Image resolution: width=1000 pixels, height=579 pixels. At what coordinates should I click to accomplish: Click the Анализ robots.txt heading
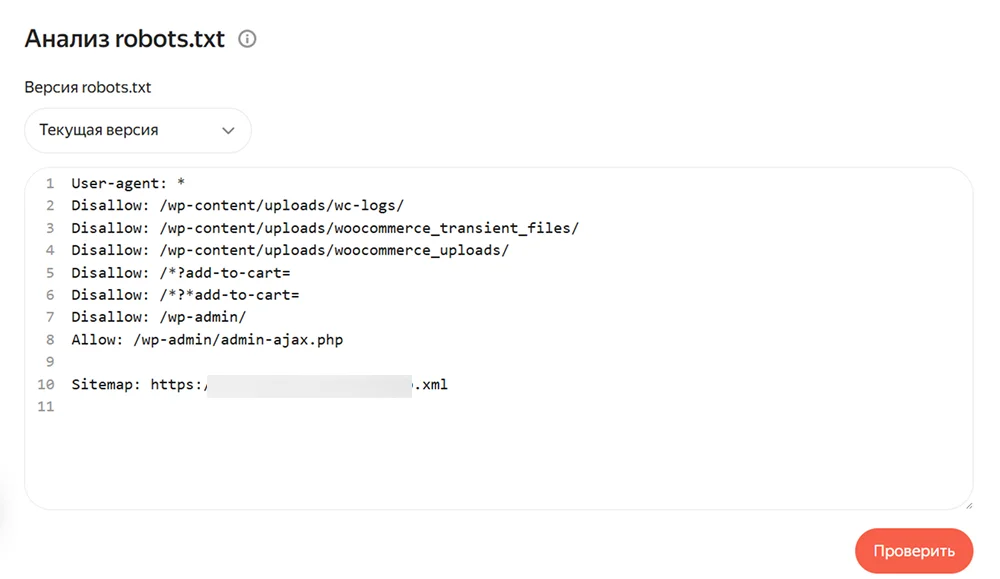125,39
